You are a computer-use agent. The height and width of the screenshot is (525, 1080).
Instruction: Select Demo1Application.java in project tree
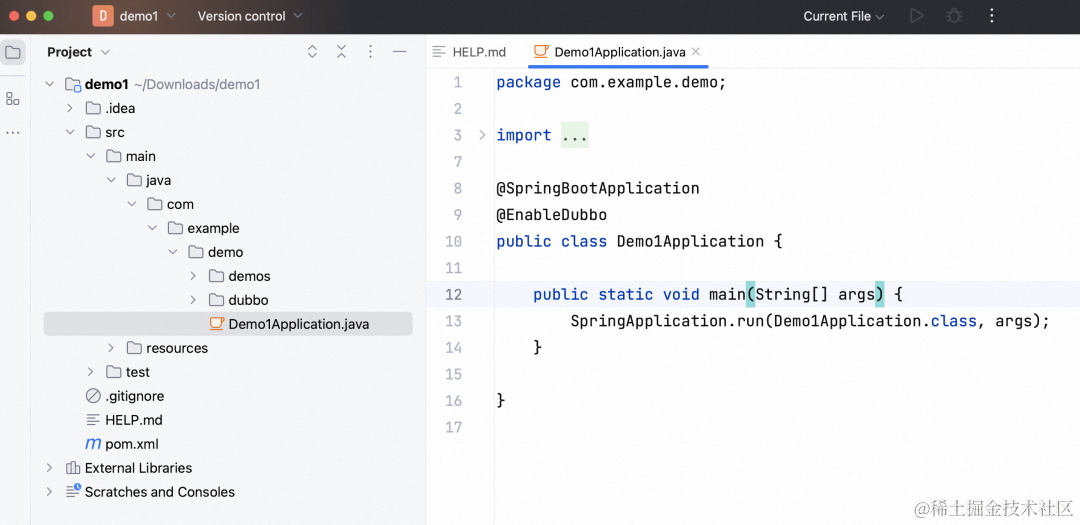tap(228, 324)
